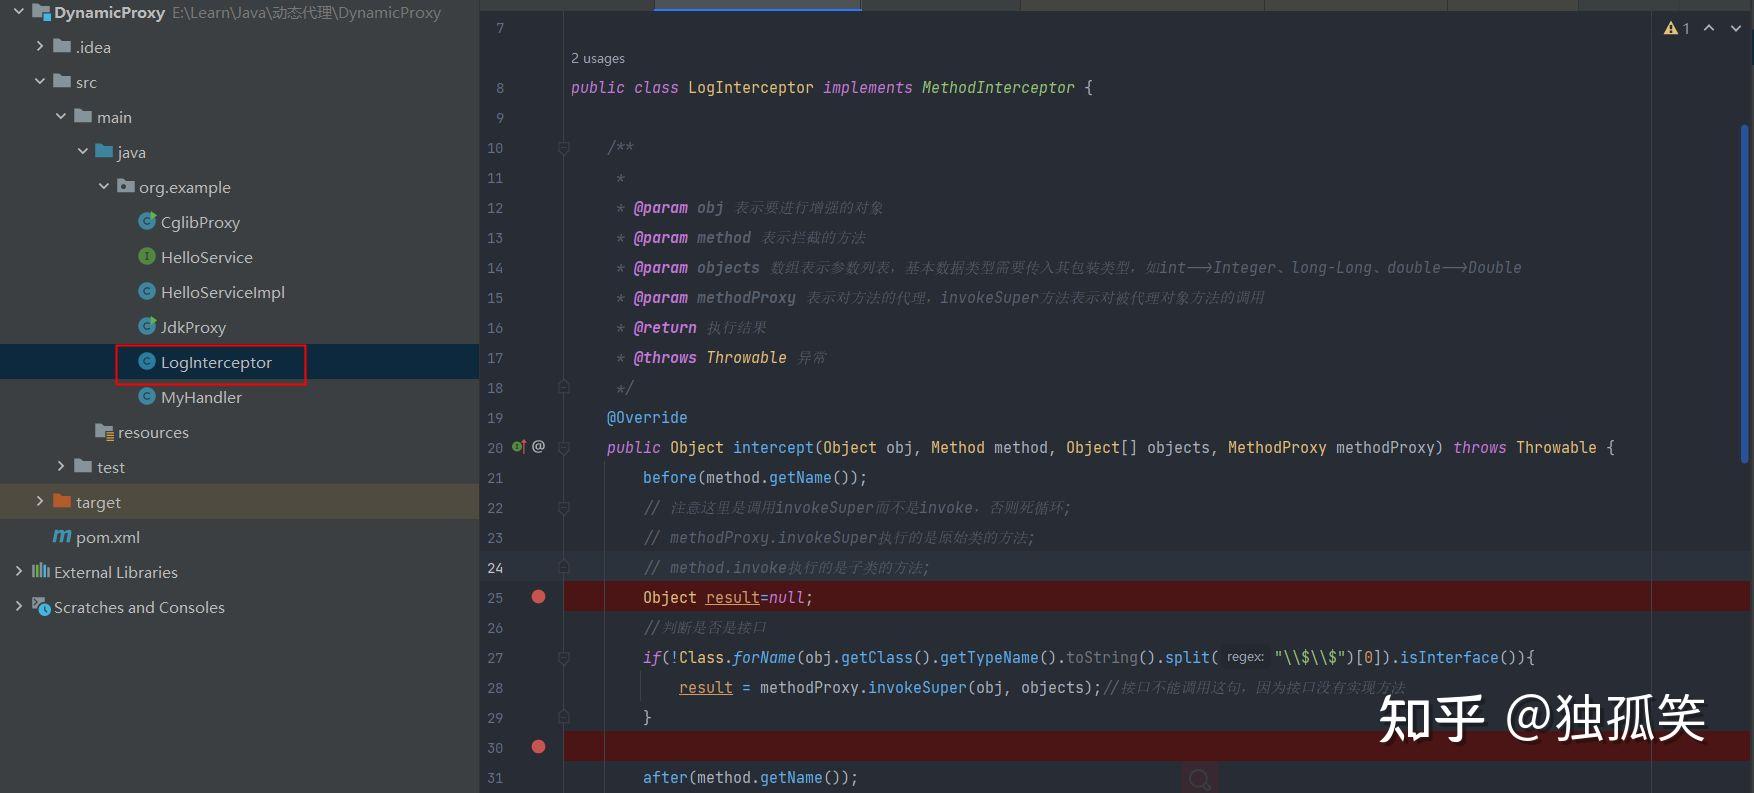The width and height of the screenshot is (1754, 793).
Task: Open the HelloService interface file
Action: 206,257
